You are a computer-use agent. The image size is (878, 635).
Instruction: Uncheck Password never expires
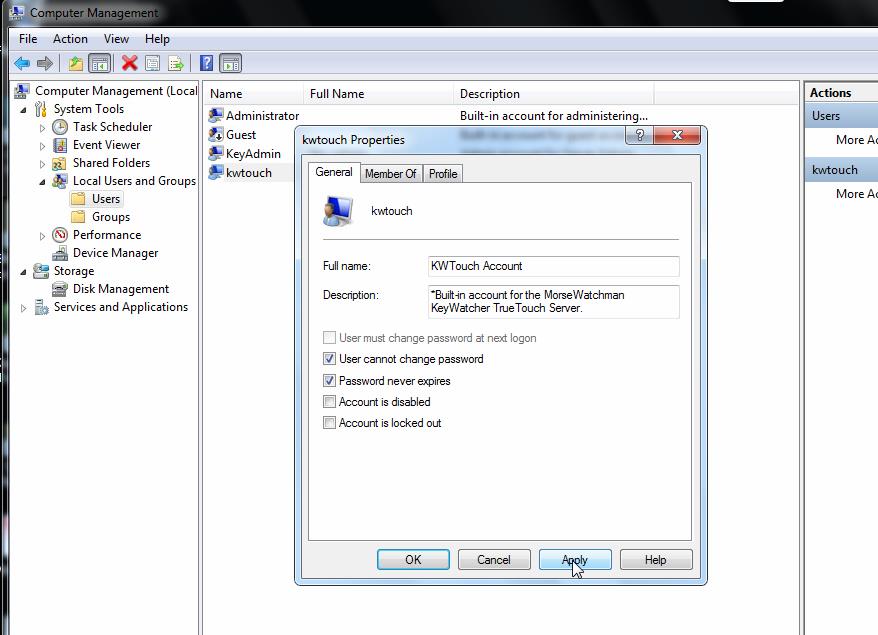click(x=330, y=381)
